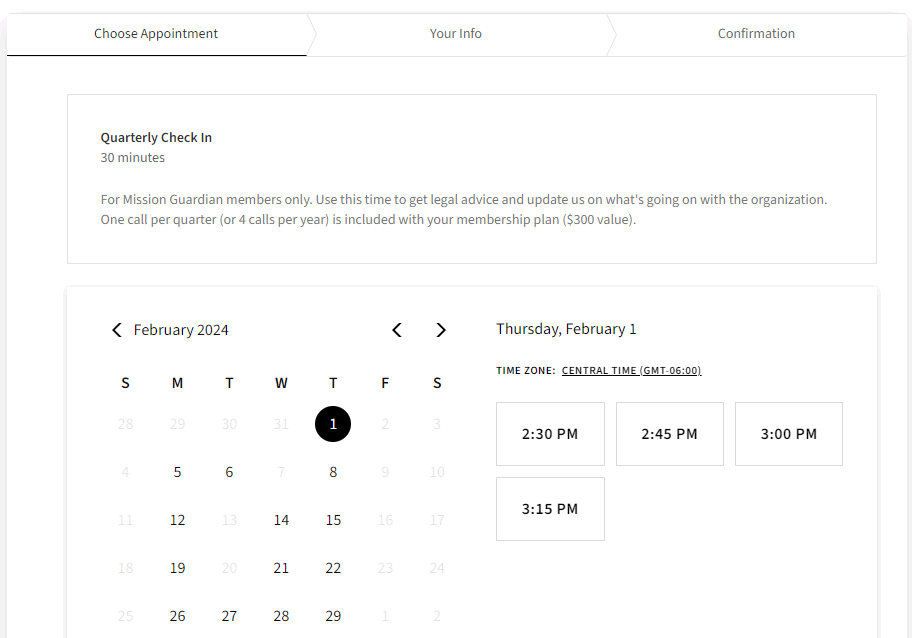The width and height of the screenshot is (912, 638).
Task: Pick February 8 on the calendar
Action: (x=333, y=471)
